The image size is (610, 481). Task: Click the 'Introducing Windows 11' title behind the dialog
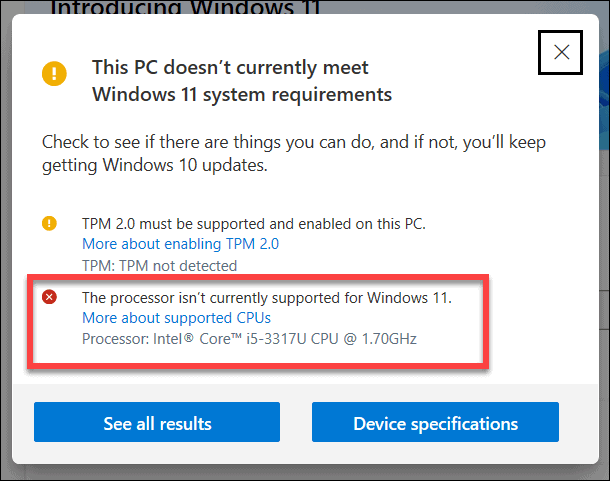tap(185, 7)
